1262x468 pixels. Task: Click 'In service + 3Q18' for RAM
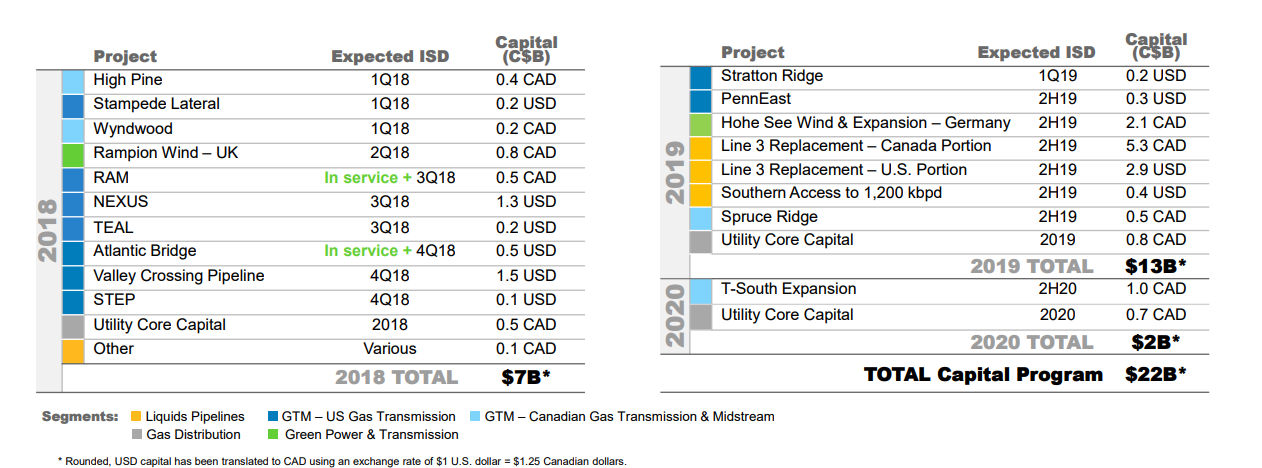(389, 178)
